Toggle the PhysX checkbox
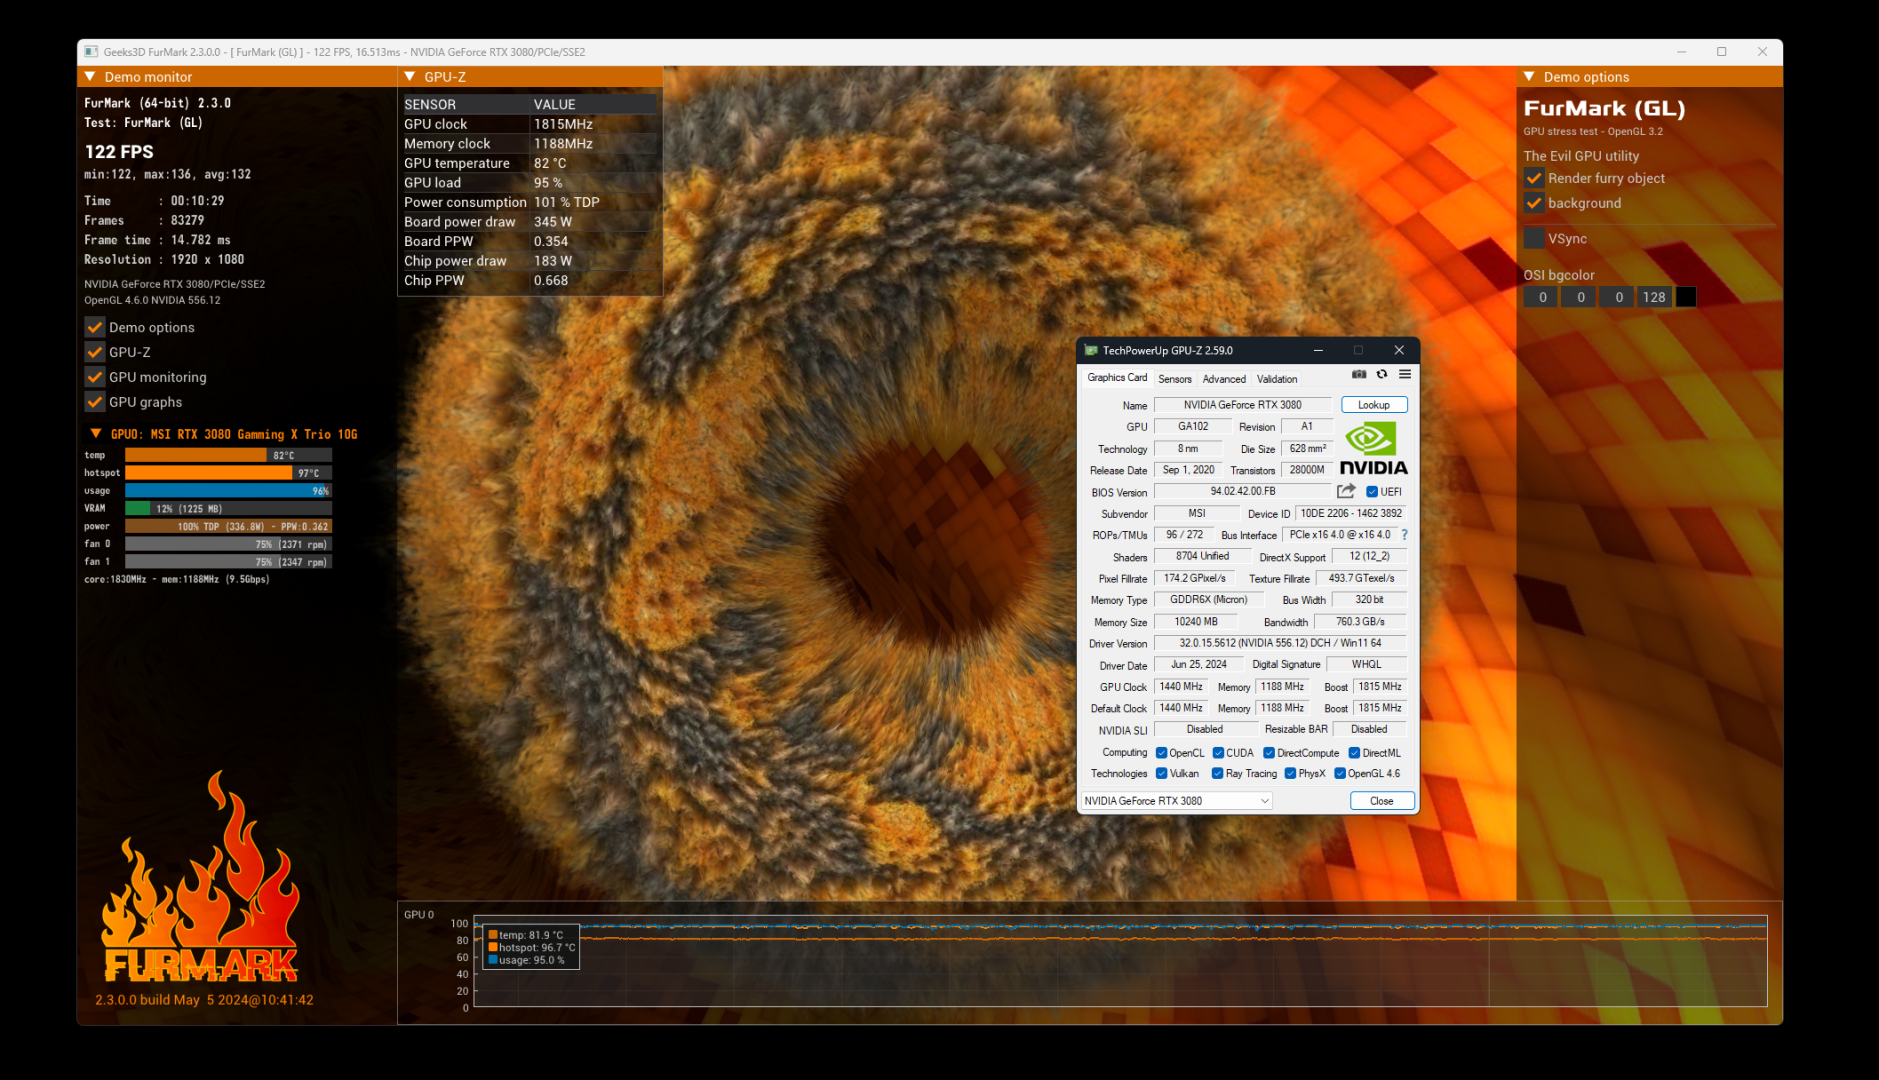Screen dimensions: 1879x1080 1290,773
